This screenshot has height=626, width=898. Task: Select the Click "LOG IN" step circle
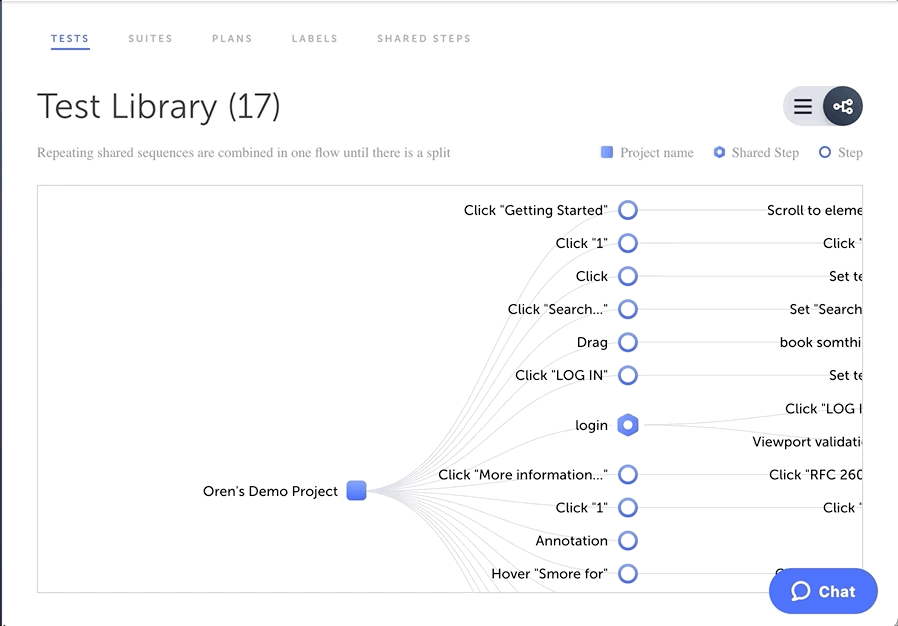[x=628, y=376]
